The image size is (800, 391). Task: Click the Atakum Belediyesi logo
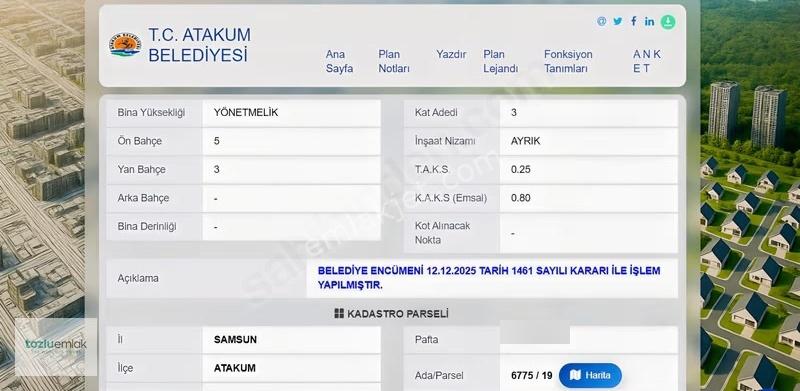124,45
